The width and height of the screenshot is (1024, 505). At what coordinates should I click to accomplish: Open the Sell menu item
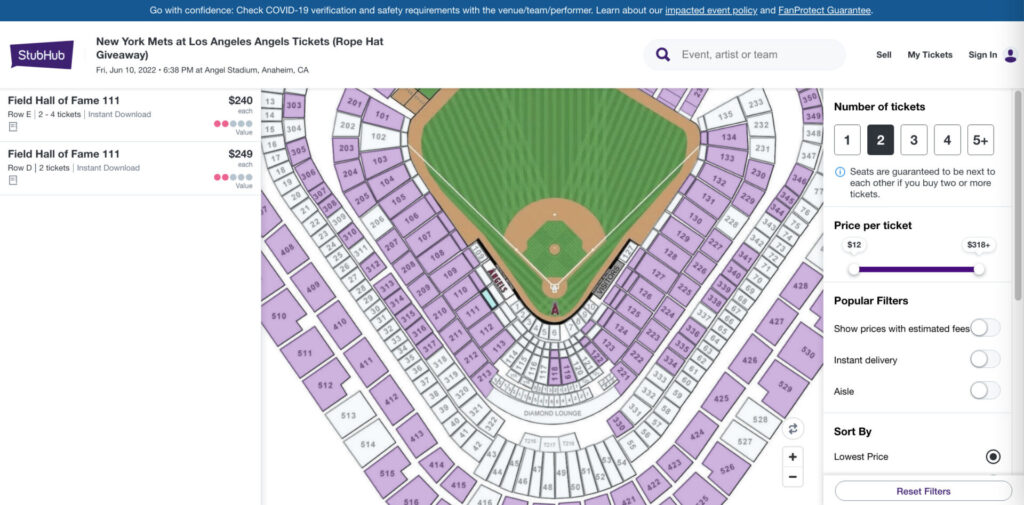883,55
